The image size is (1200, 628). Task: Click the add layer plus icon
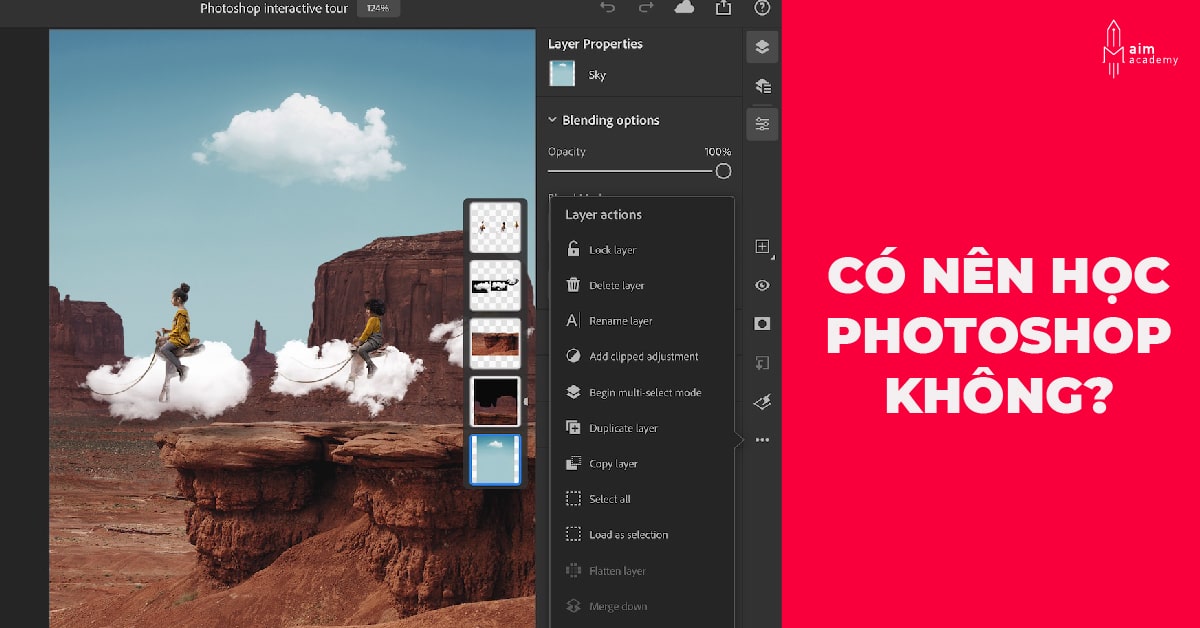tap(762, 247)
